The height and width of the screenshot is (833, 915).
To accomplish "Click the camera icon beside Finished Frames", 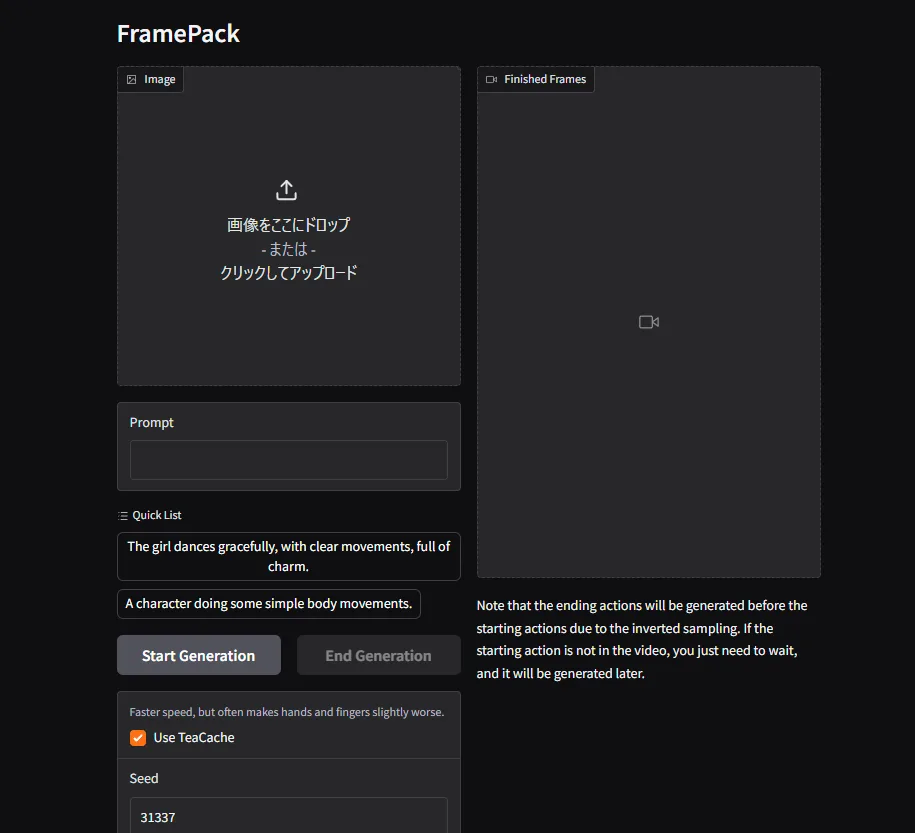I will 491,79.
